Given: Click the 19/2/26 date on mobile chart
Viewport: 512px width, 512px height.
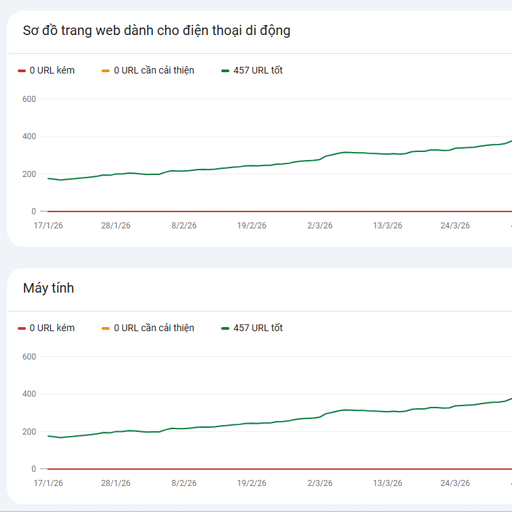Looking at the screenshot, I should pyautogui.click(x=252, y=226).
